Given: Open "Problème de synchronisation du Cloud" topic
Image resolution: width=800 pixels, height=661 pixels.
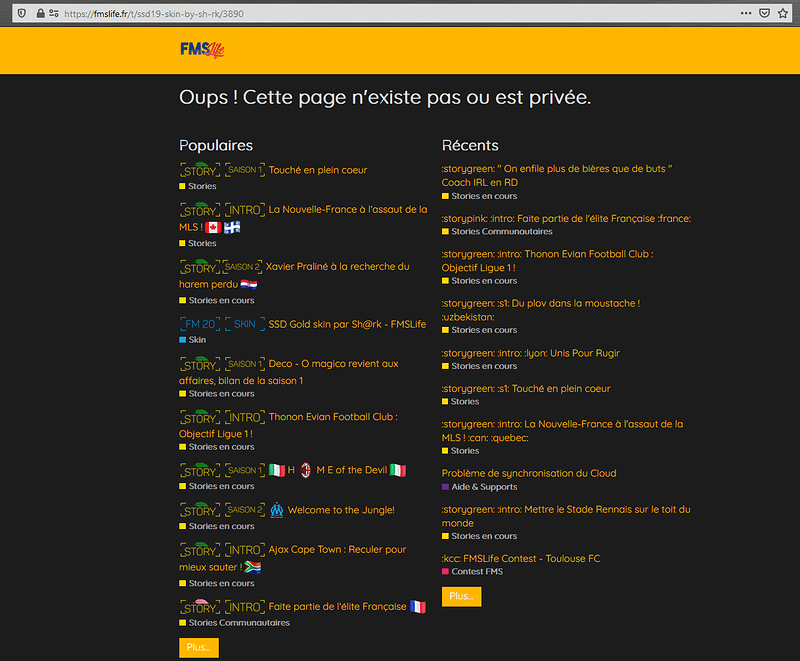Looking at the screenshot, I should (529, 473).
